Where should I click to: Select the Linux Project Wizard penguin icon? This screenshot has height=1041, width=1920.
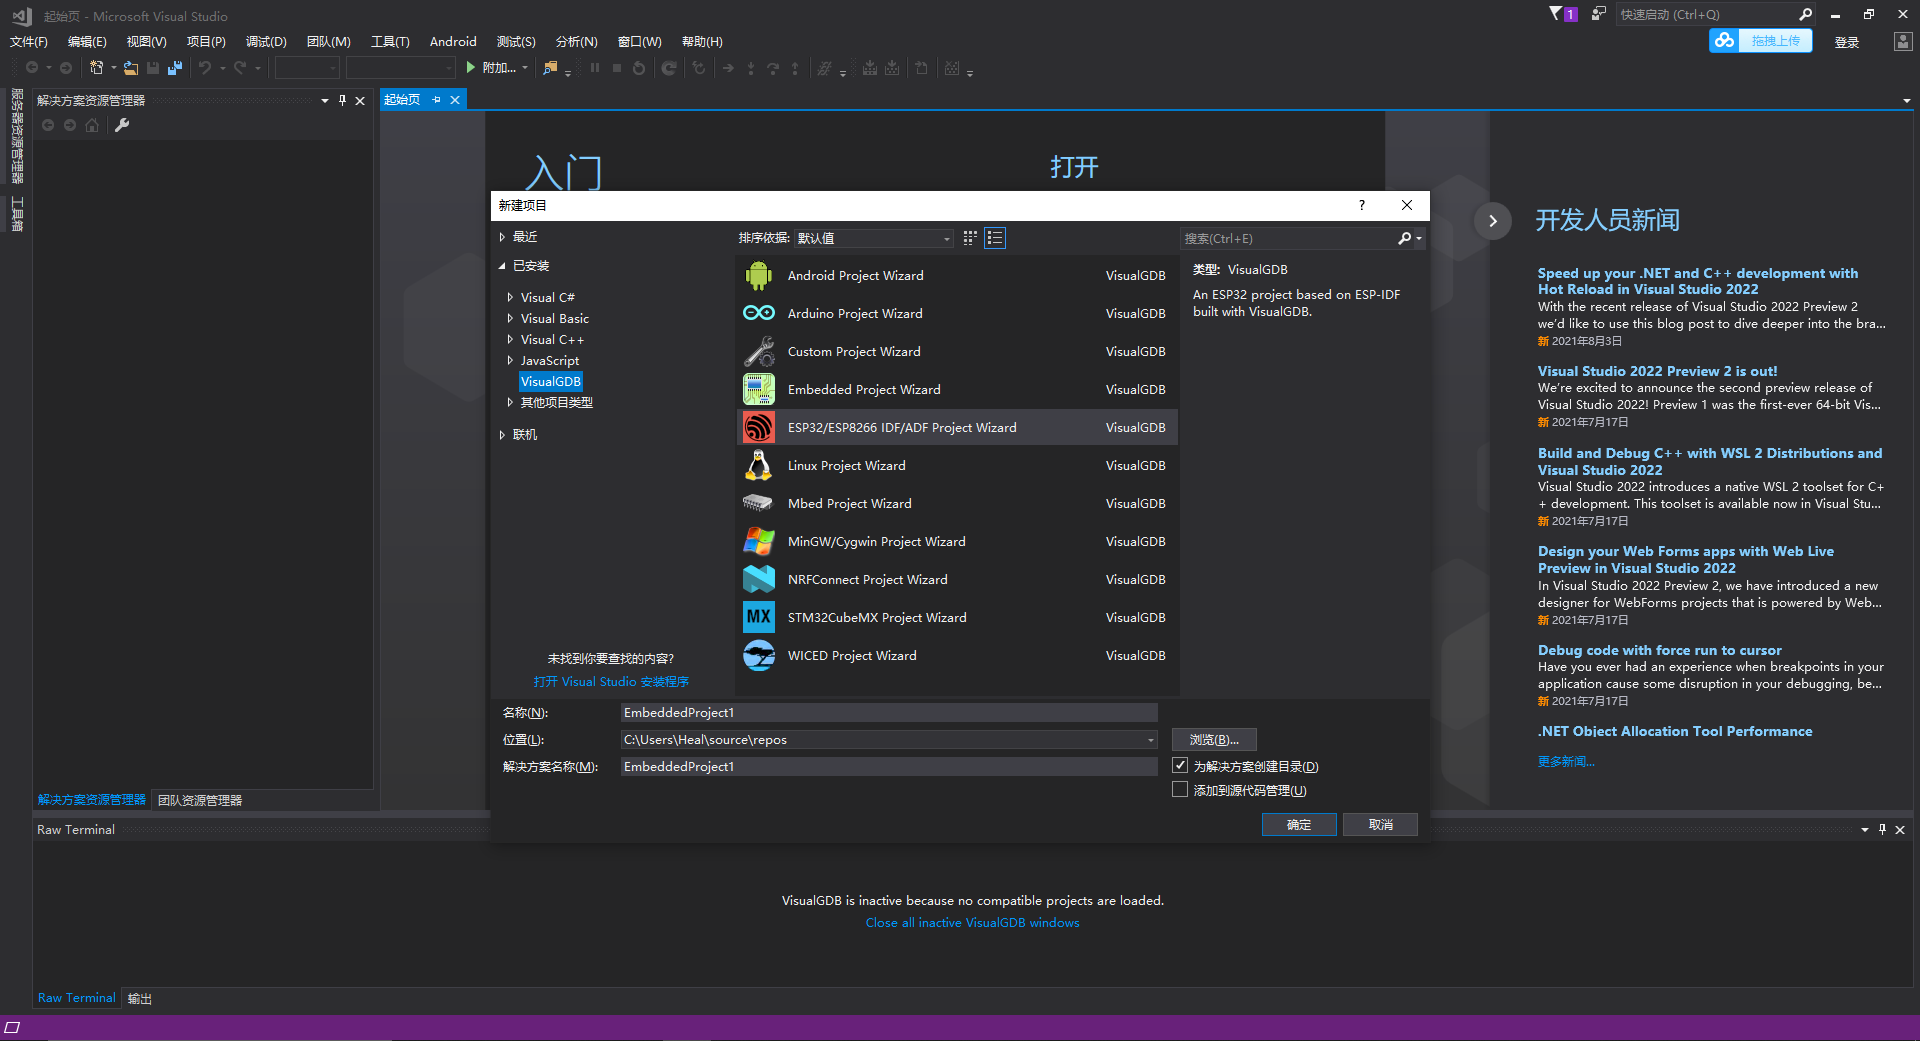pos(759,465)
